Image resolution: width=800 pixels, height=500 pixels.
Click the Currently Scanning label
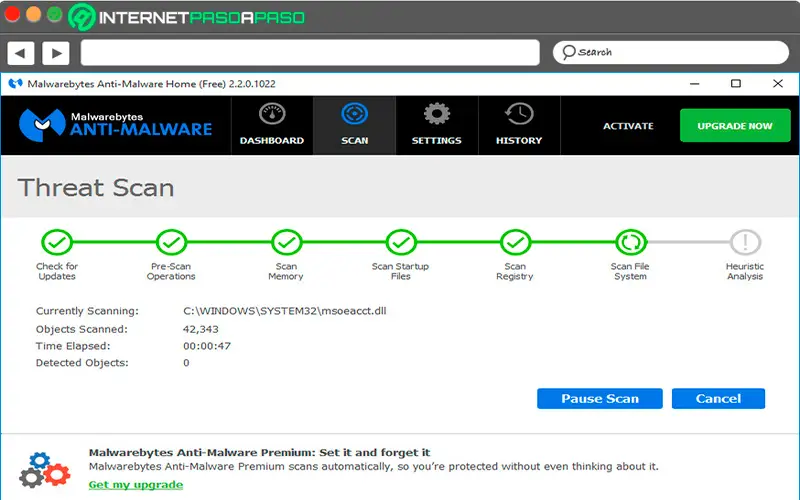coord(87,311)
